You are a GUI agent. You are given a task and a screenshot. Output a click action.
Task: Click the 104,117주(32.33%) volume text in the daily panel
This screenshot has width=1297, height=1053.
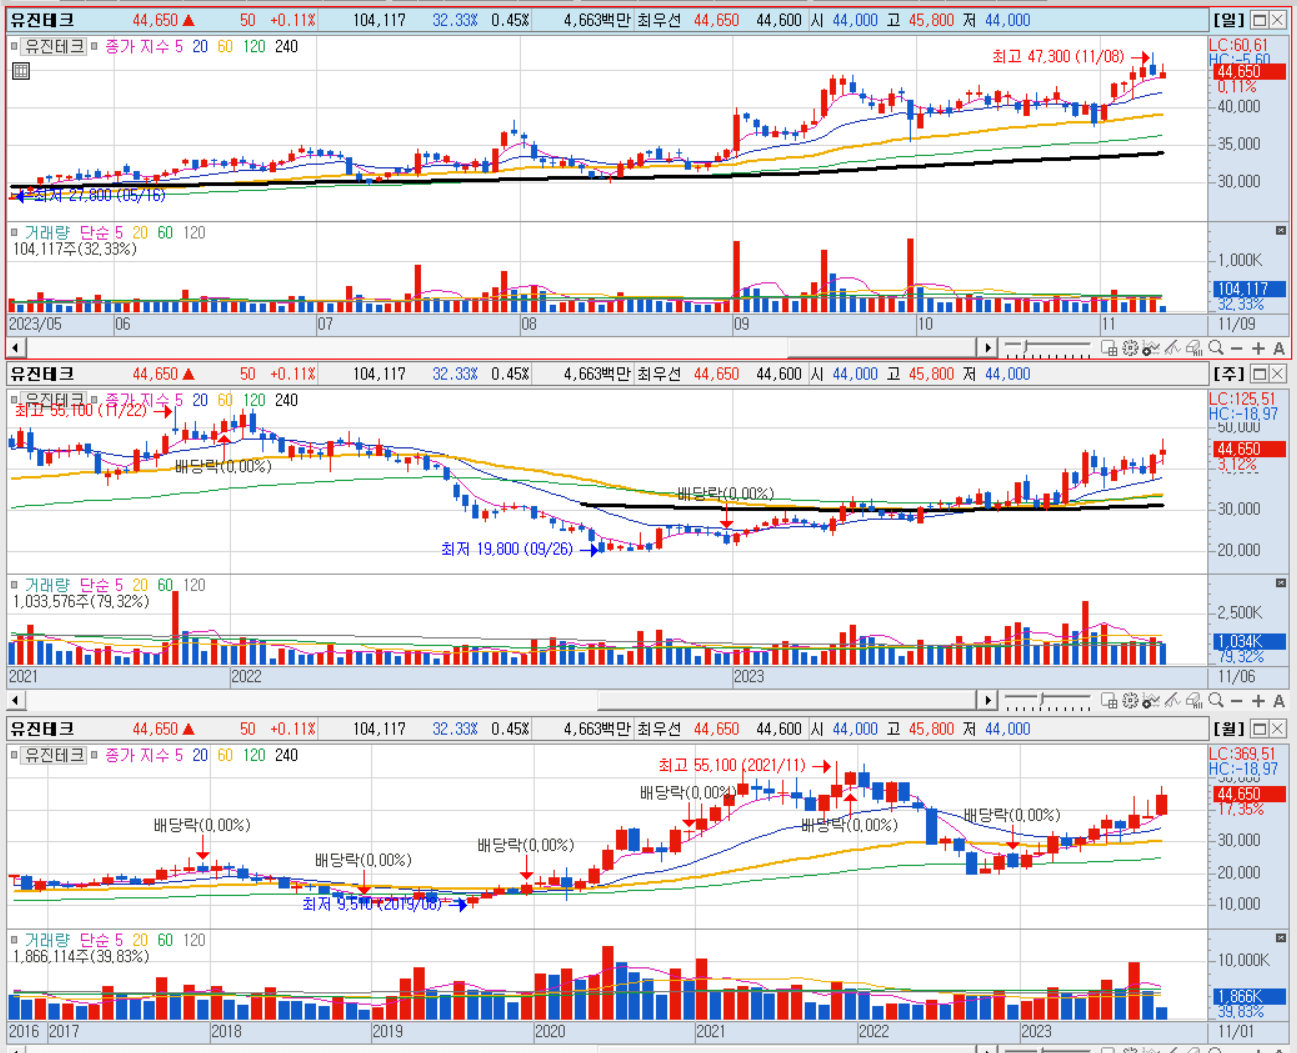tap(75, 249)
